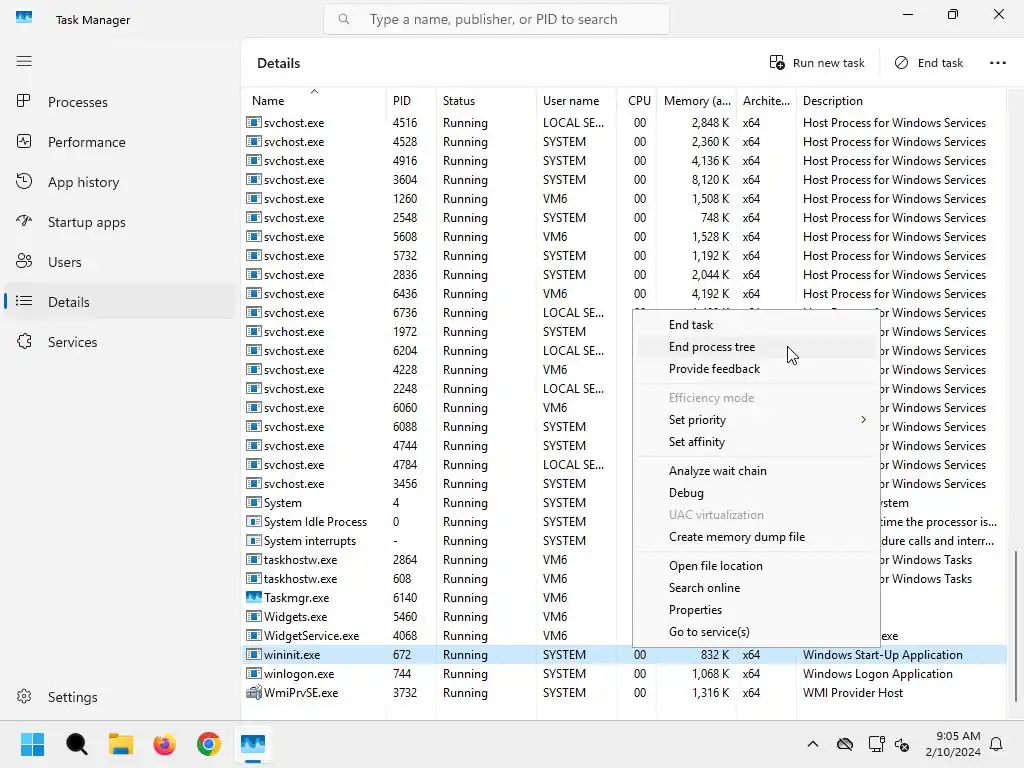1024x768 pixels.
Task: Choose End process tree in context menu
Action: (755, 347)
